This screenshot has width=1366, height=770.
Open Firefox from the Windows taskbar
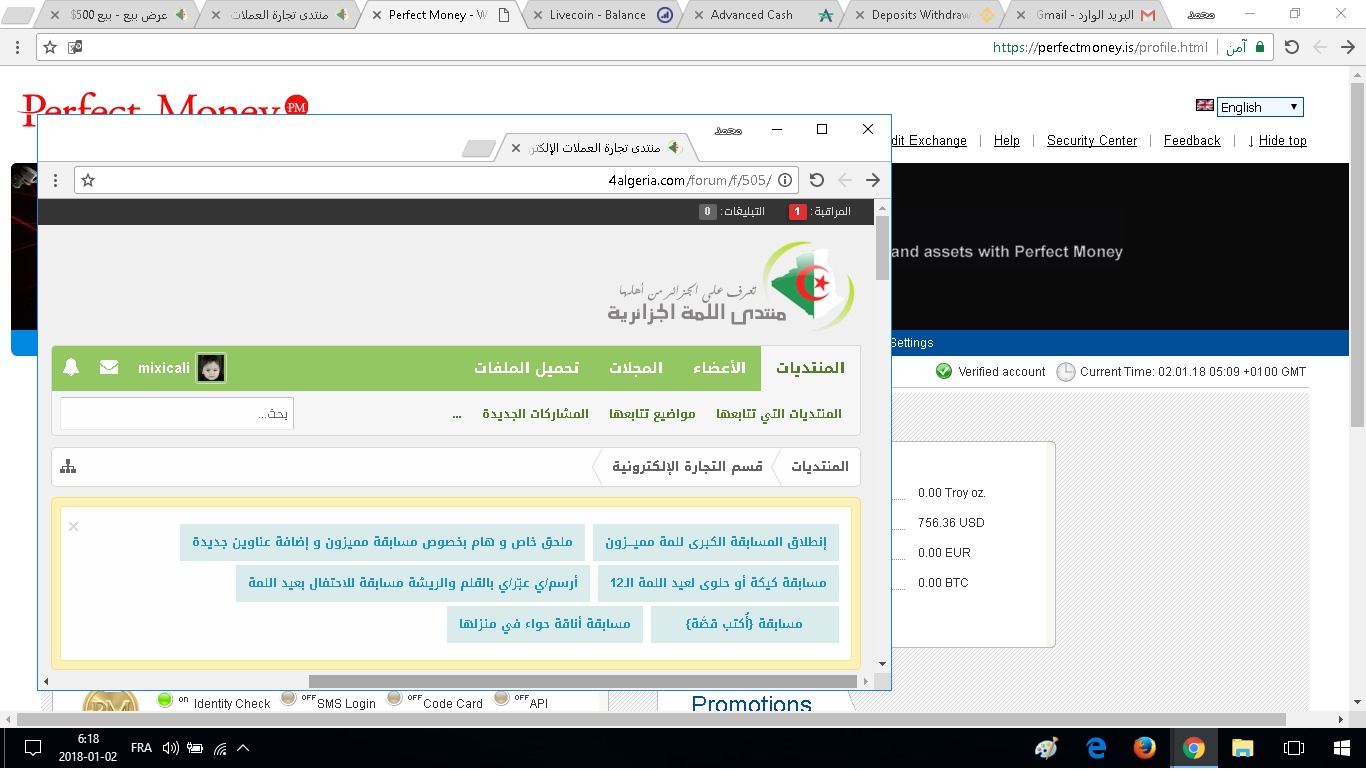point(1144,748)
